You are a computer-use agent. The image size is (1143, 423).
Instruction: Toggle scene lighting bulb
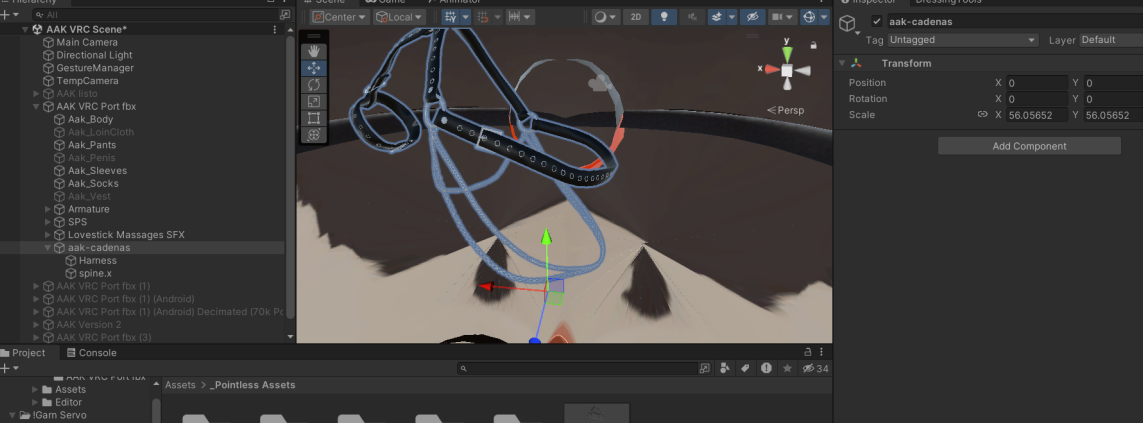(x=663, y=17)
